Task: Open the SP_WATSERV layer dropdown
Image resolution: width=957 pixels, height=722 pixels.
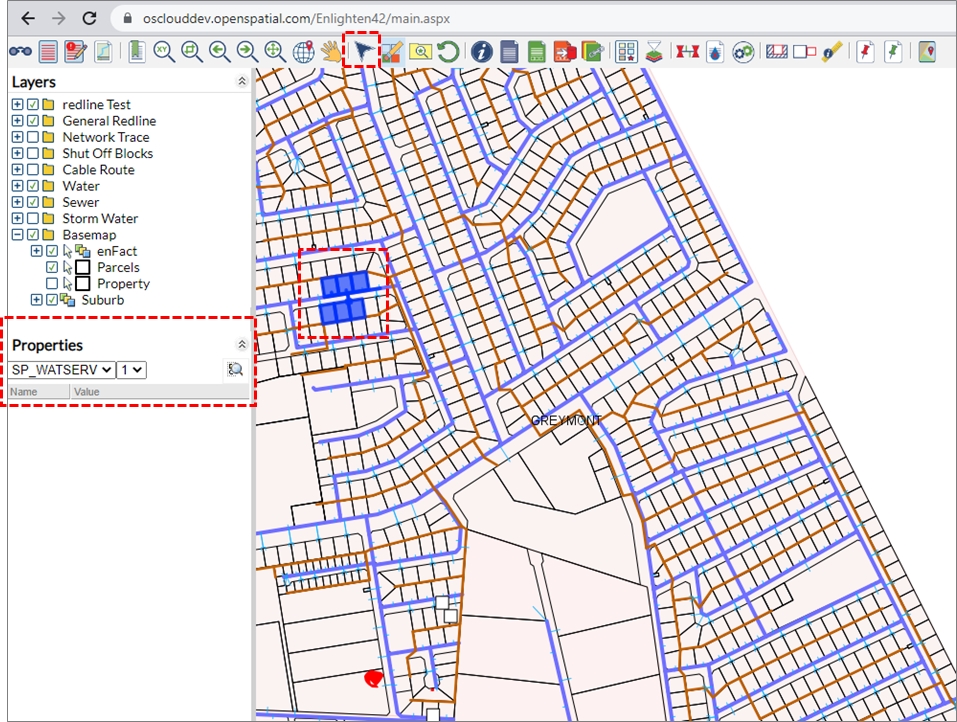Action: [x=61, y=370]
